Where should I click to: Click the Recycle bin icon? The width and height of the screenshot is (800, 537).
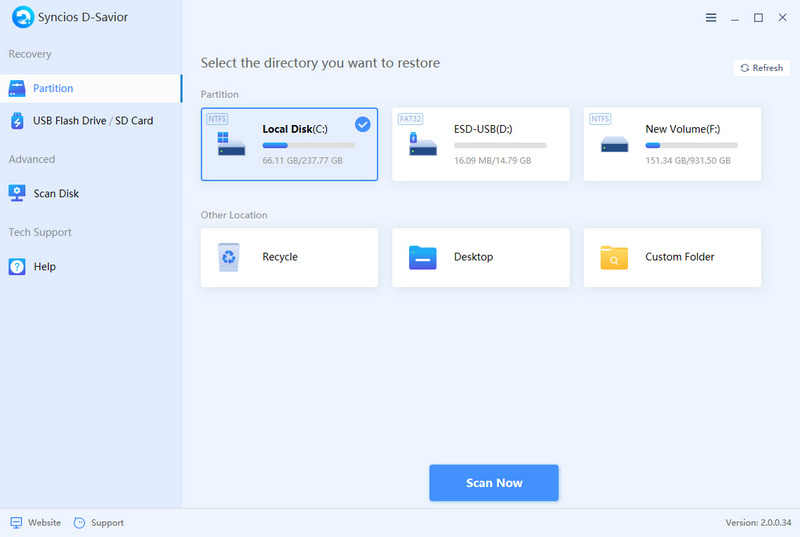click(230, 257)
